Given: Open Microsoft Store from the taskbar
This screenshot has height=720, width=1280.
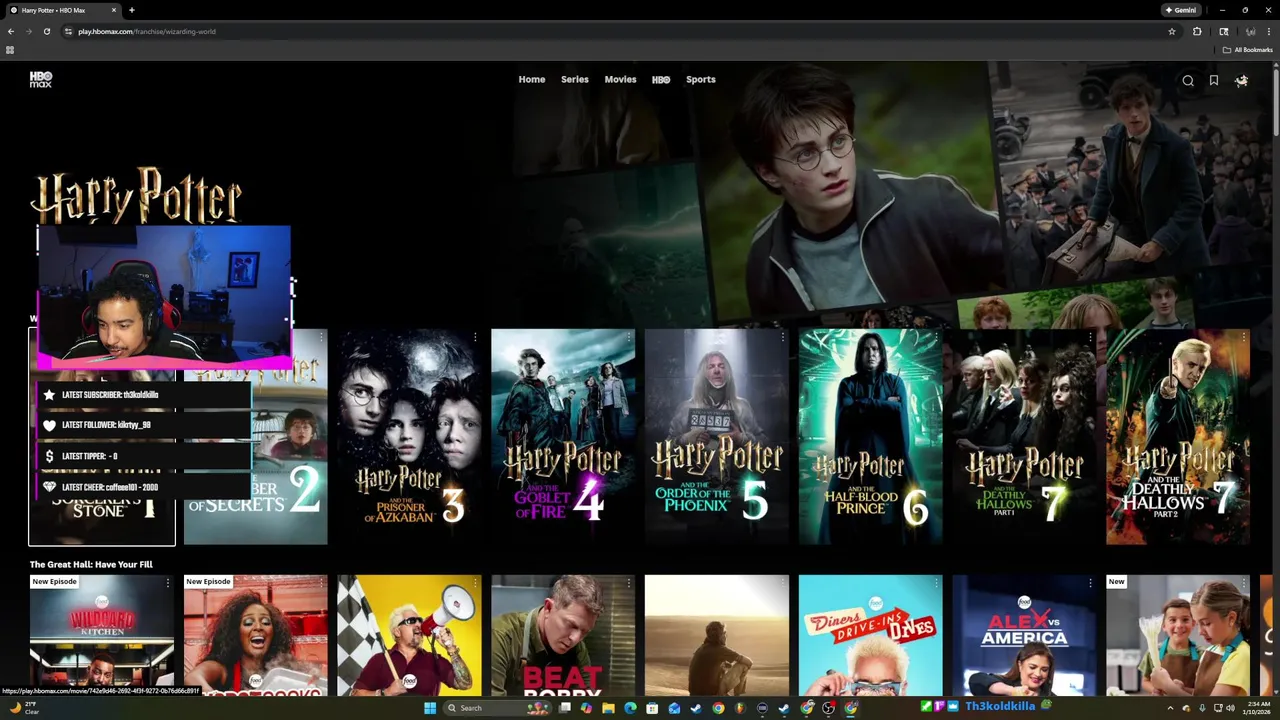Looking at the screenshot, I should click(652, 708).
